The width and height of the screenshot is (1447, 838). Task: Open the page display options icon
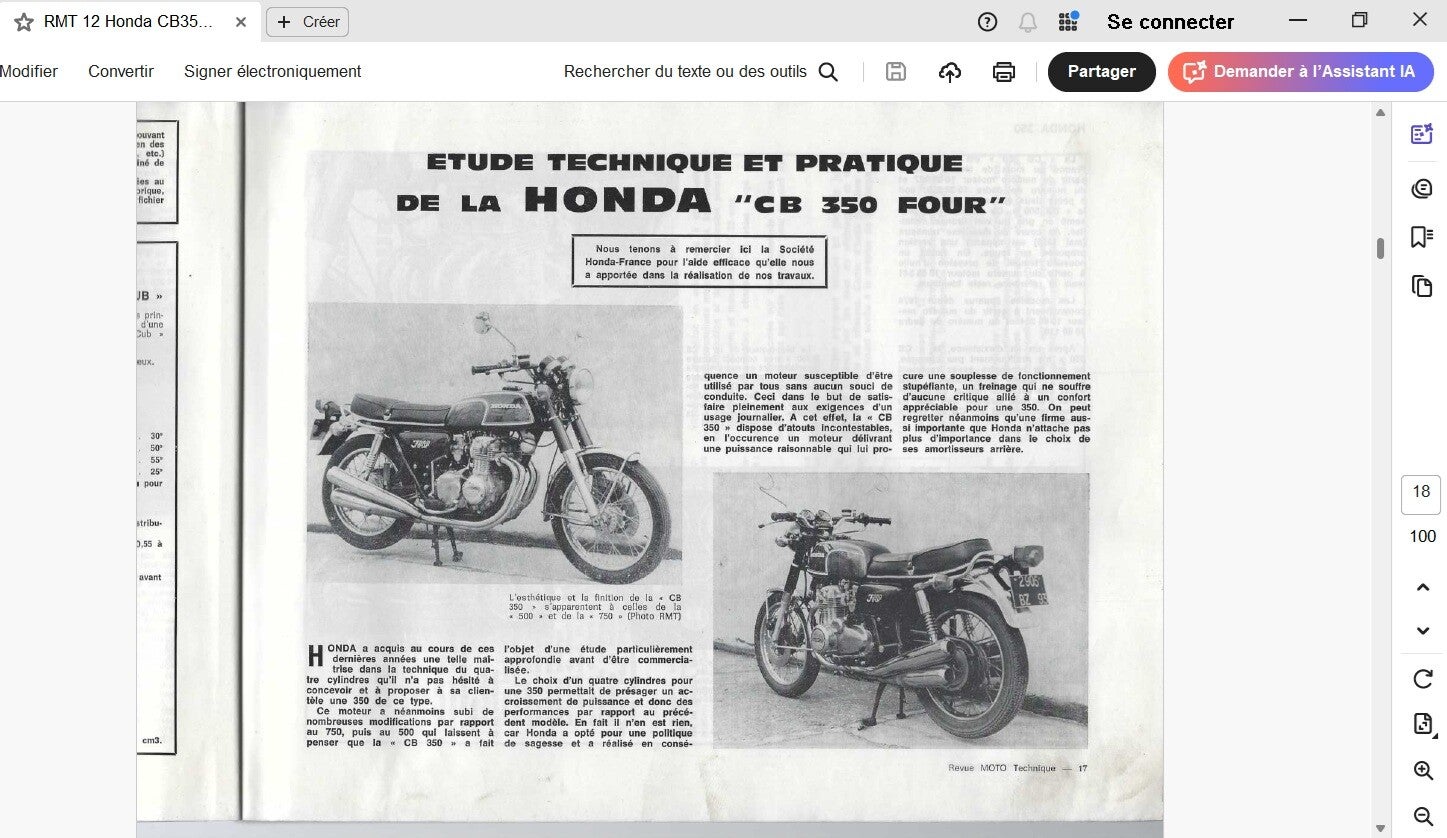1423,725
